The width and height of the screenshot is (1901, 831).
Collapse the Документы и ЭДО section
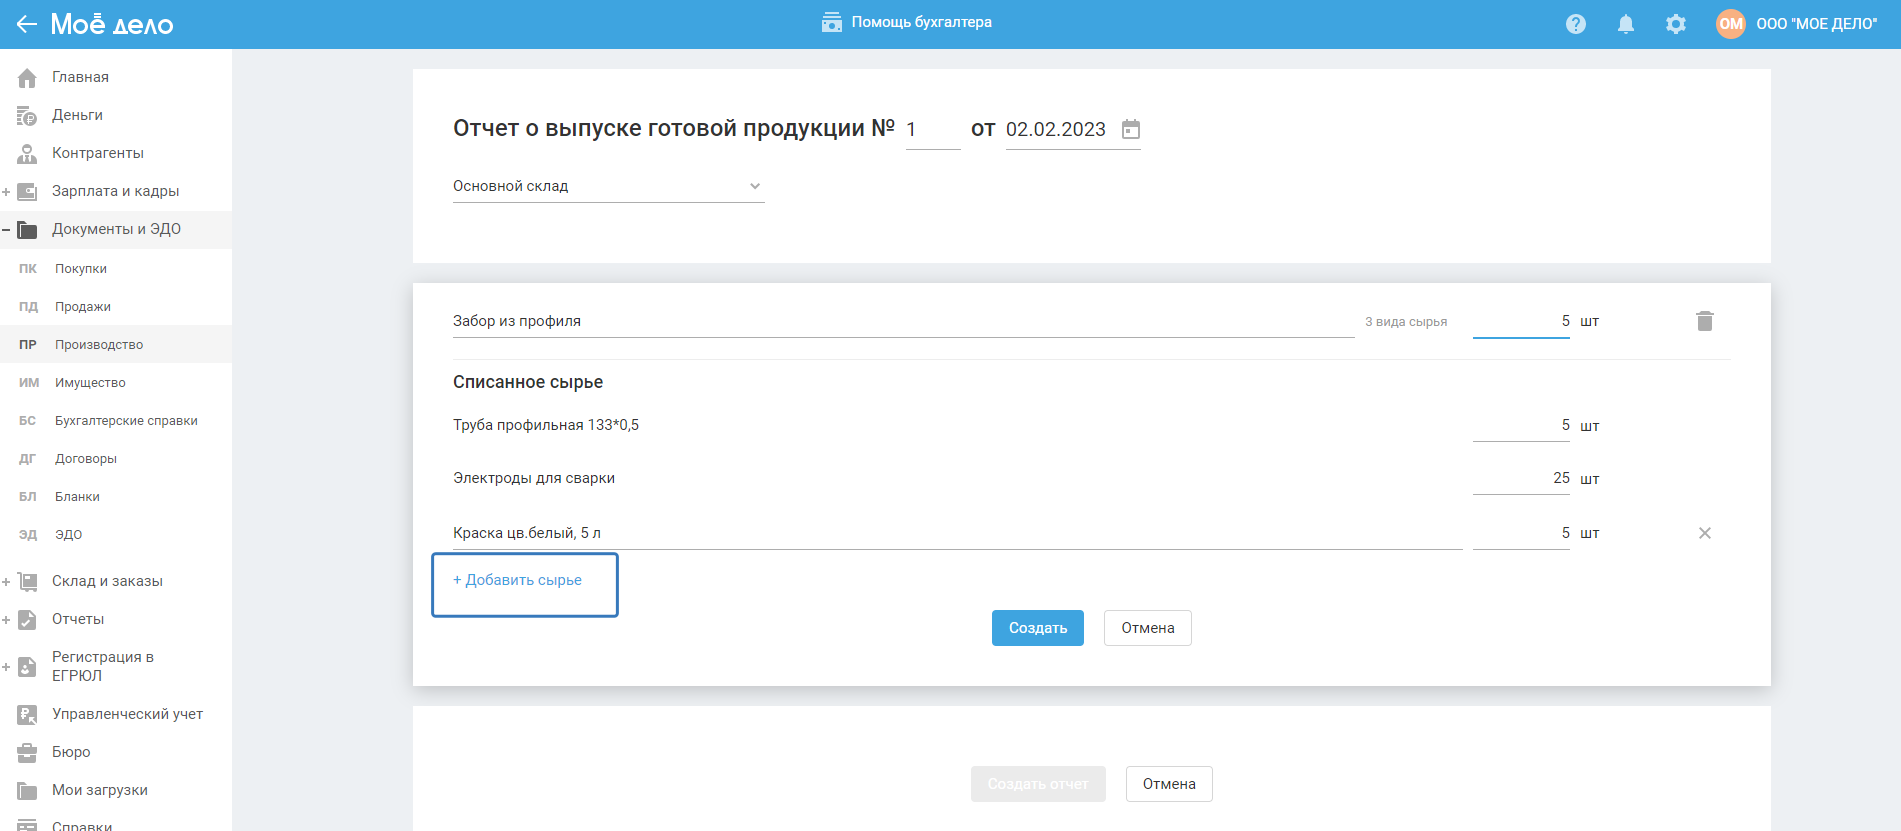(6, 229)
